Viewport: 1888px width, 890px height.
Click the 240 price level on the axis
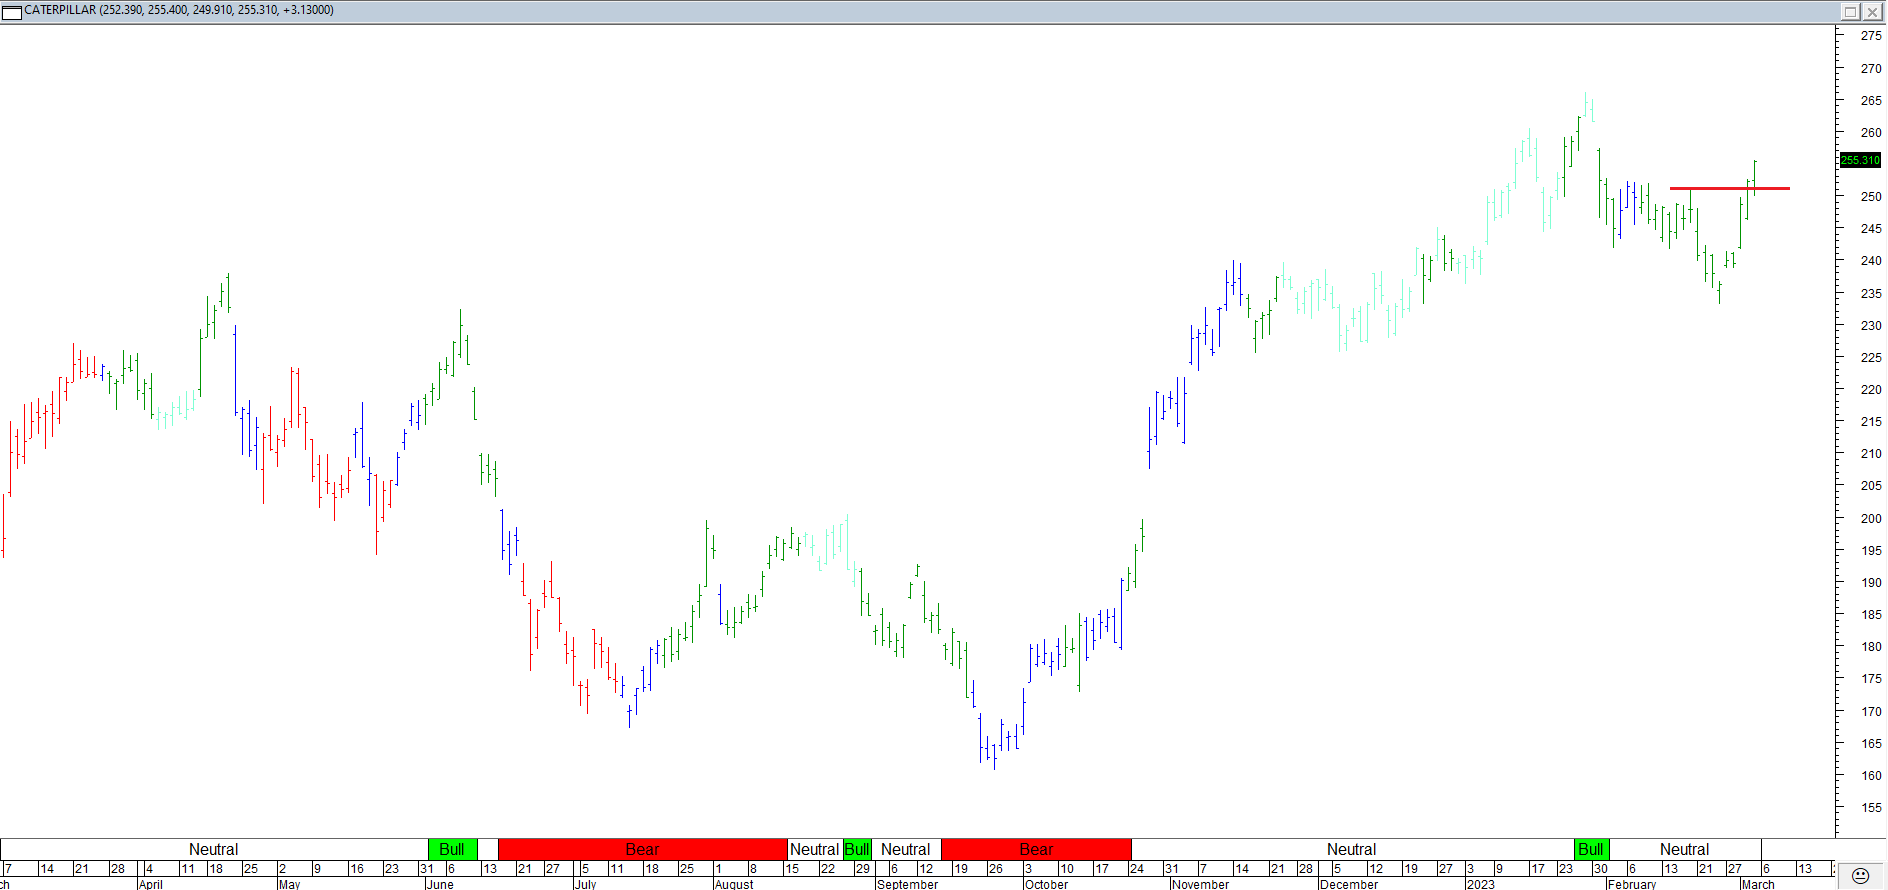coord(1870,261)
